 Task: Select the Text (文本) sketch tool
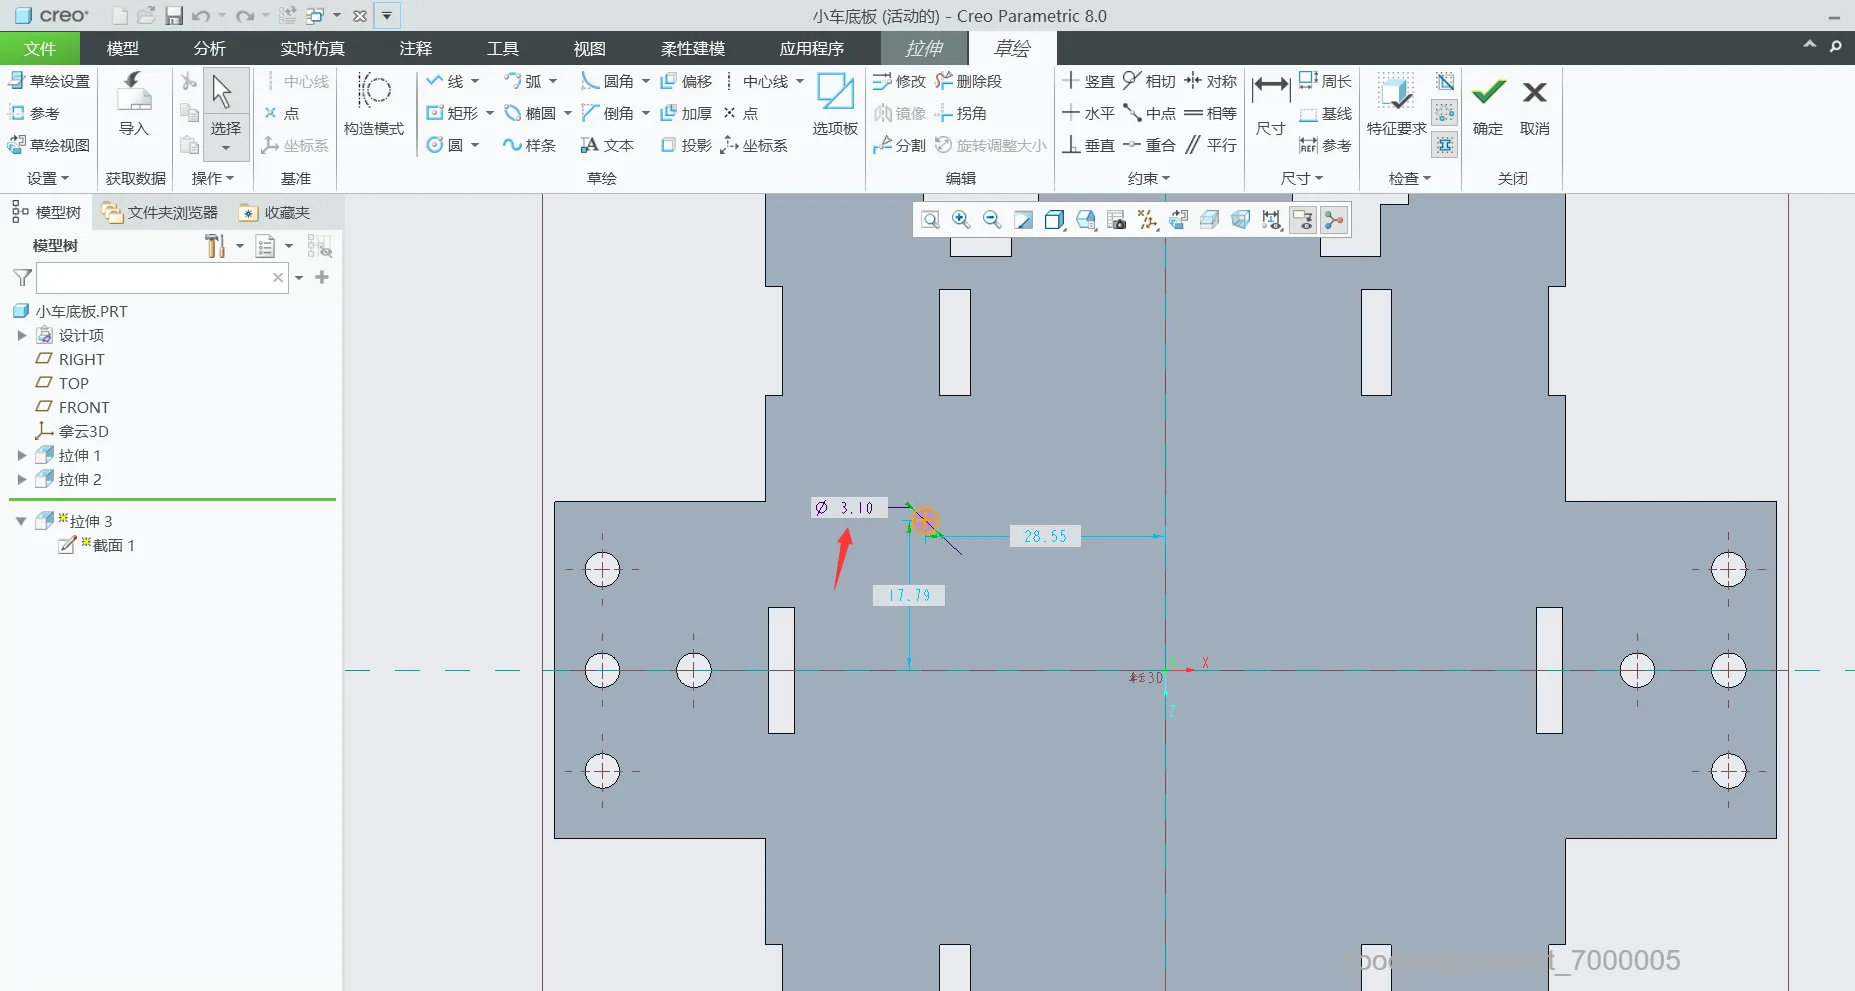coord(608,145)
